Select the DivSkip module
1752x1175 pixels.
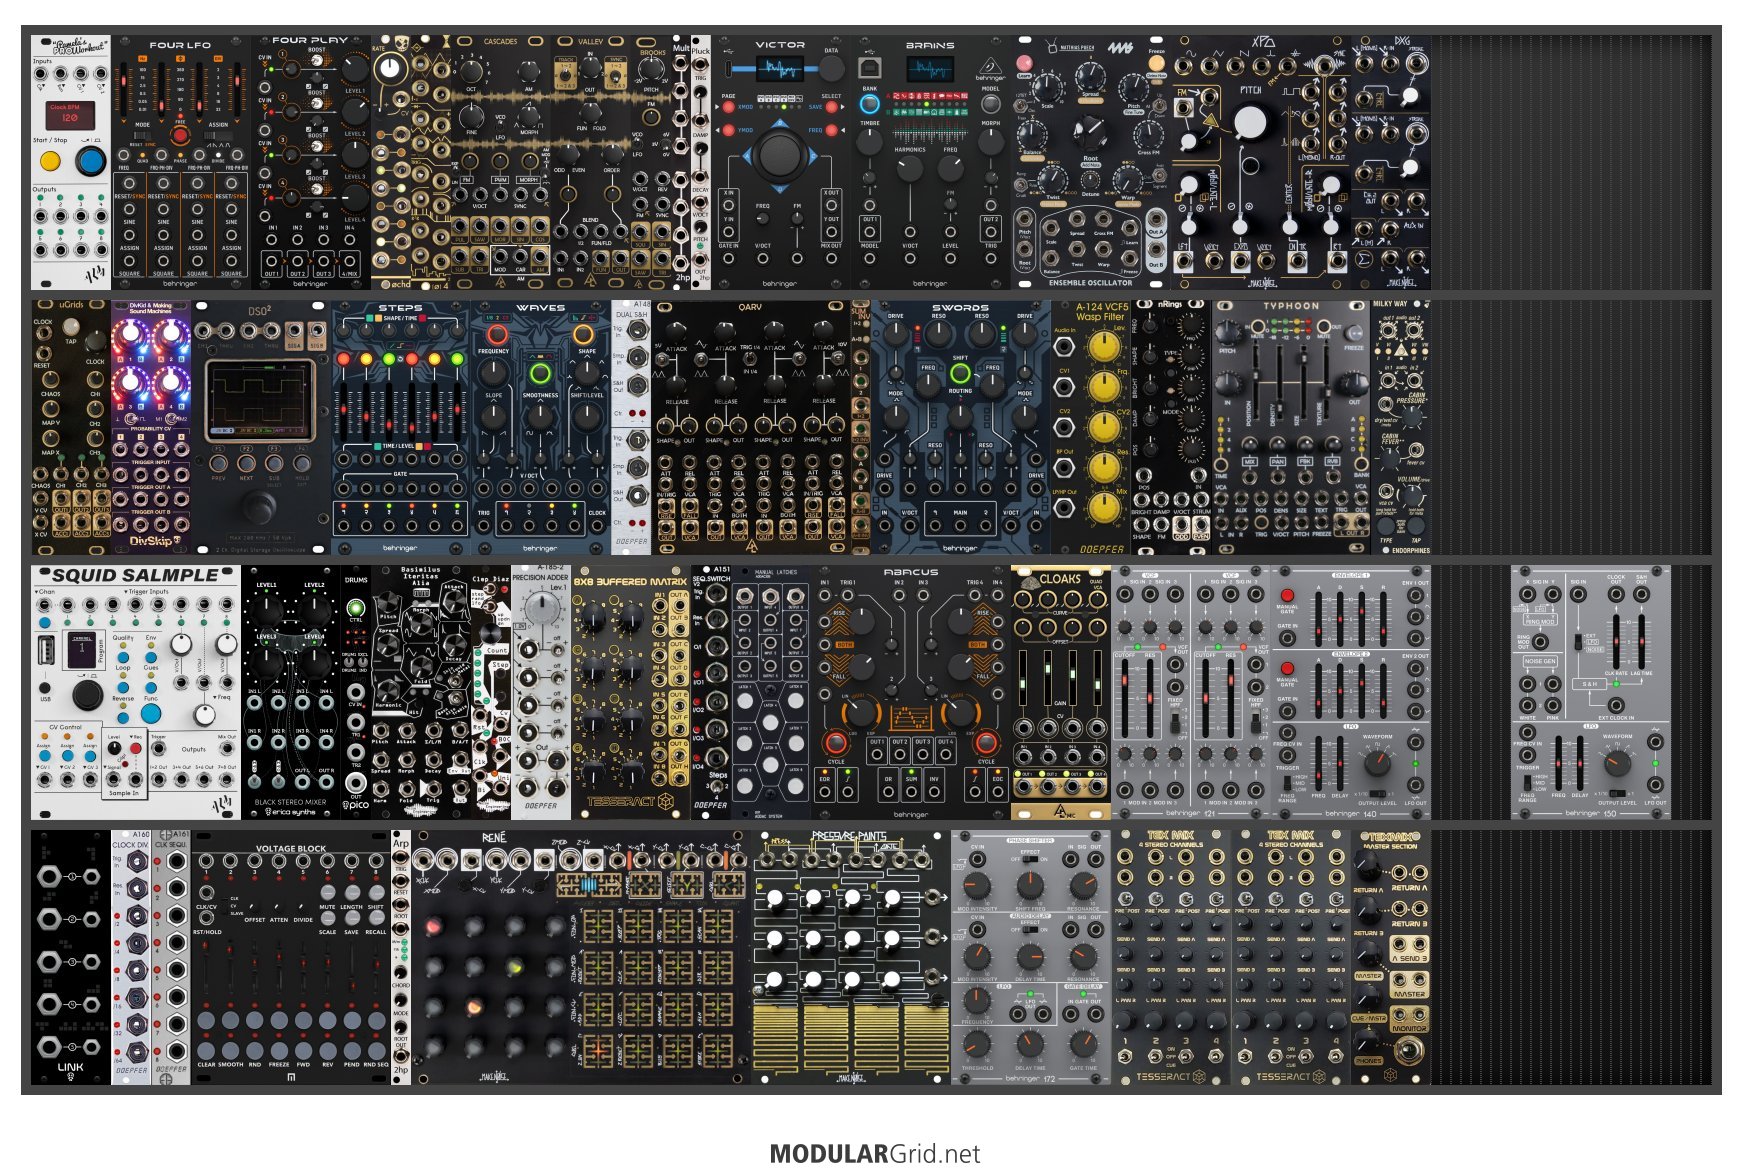coord(151,427)
